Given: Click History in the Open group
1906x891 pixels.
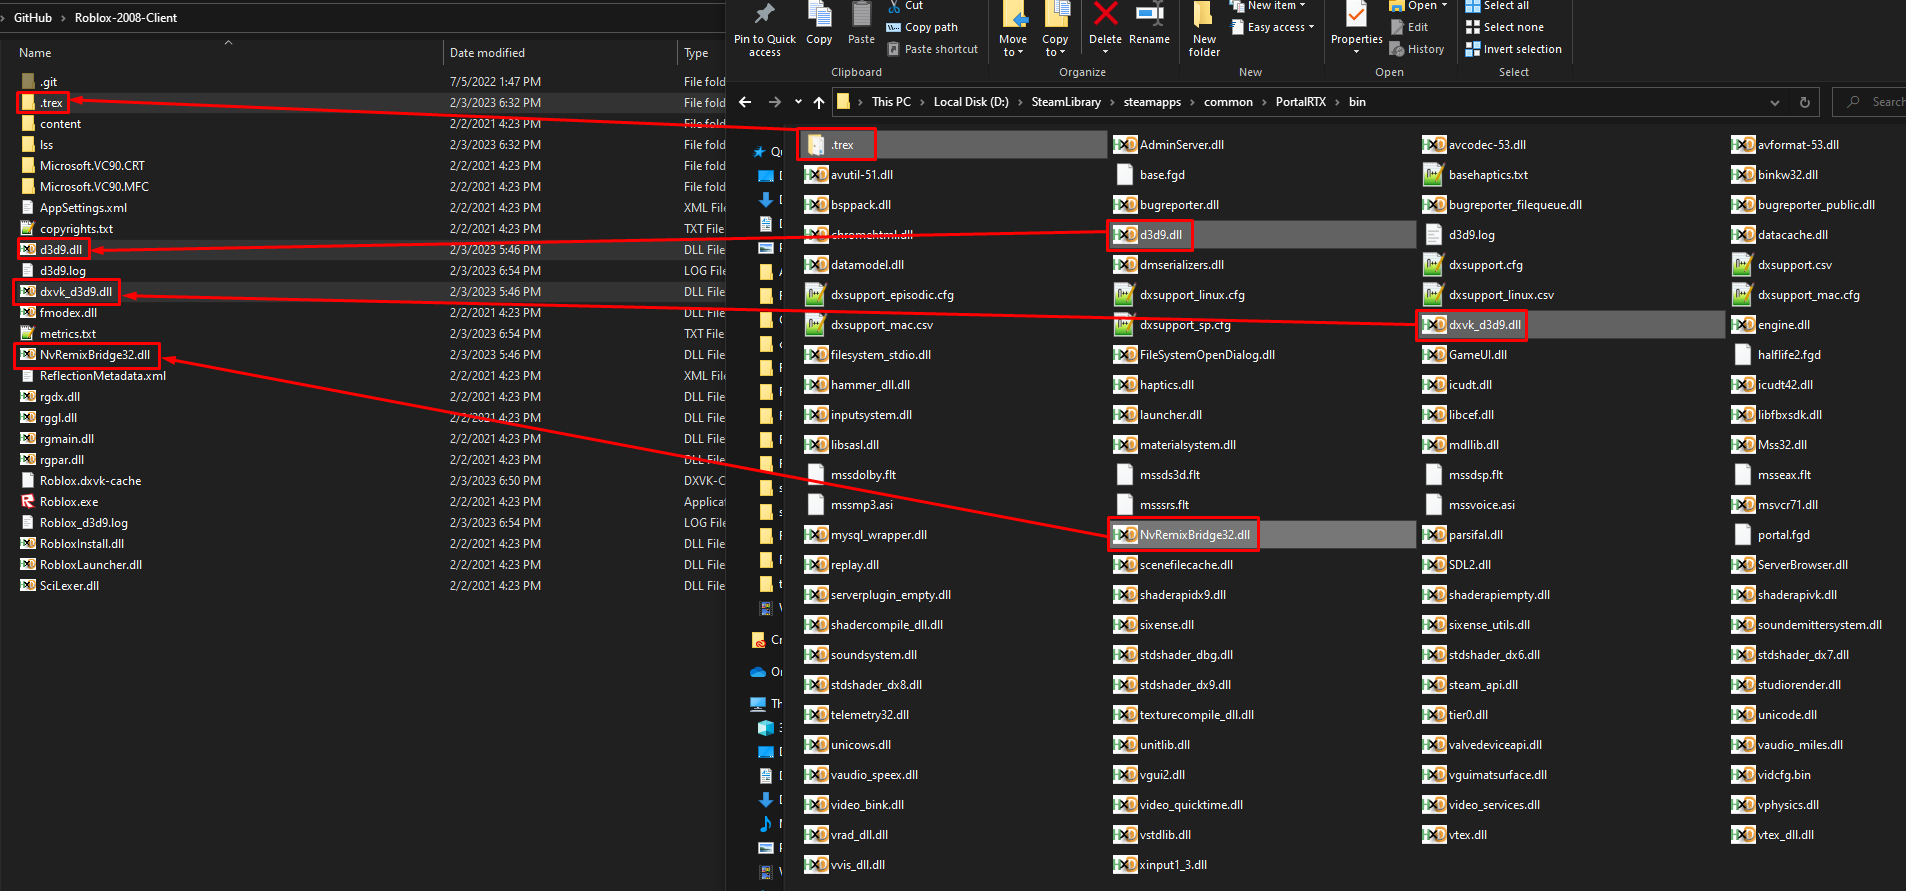Looking at the screenshot, I should (x=1417, y=49).
